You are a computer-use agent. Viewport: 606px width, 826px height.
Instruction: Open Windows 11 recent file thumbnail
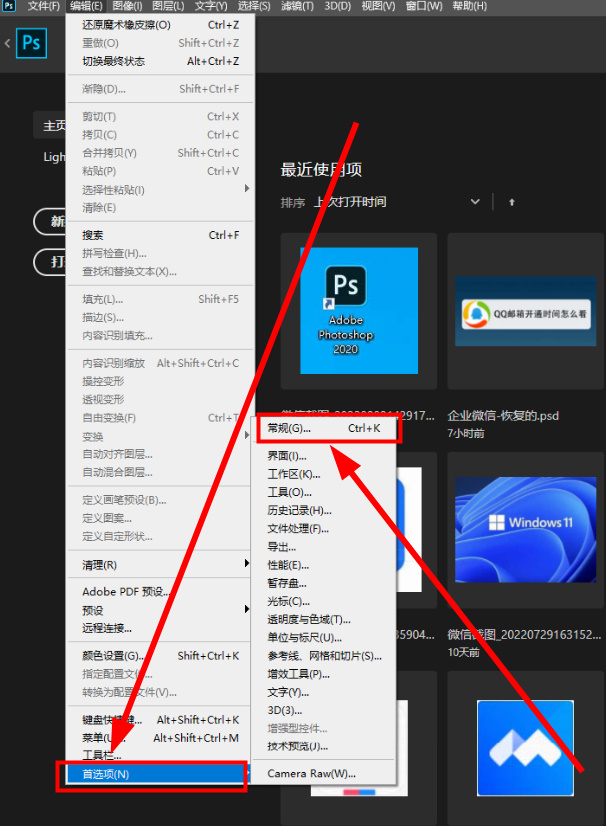[526, 530]
